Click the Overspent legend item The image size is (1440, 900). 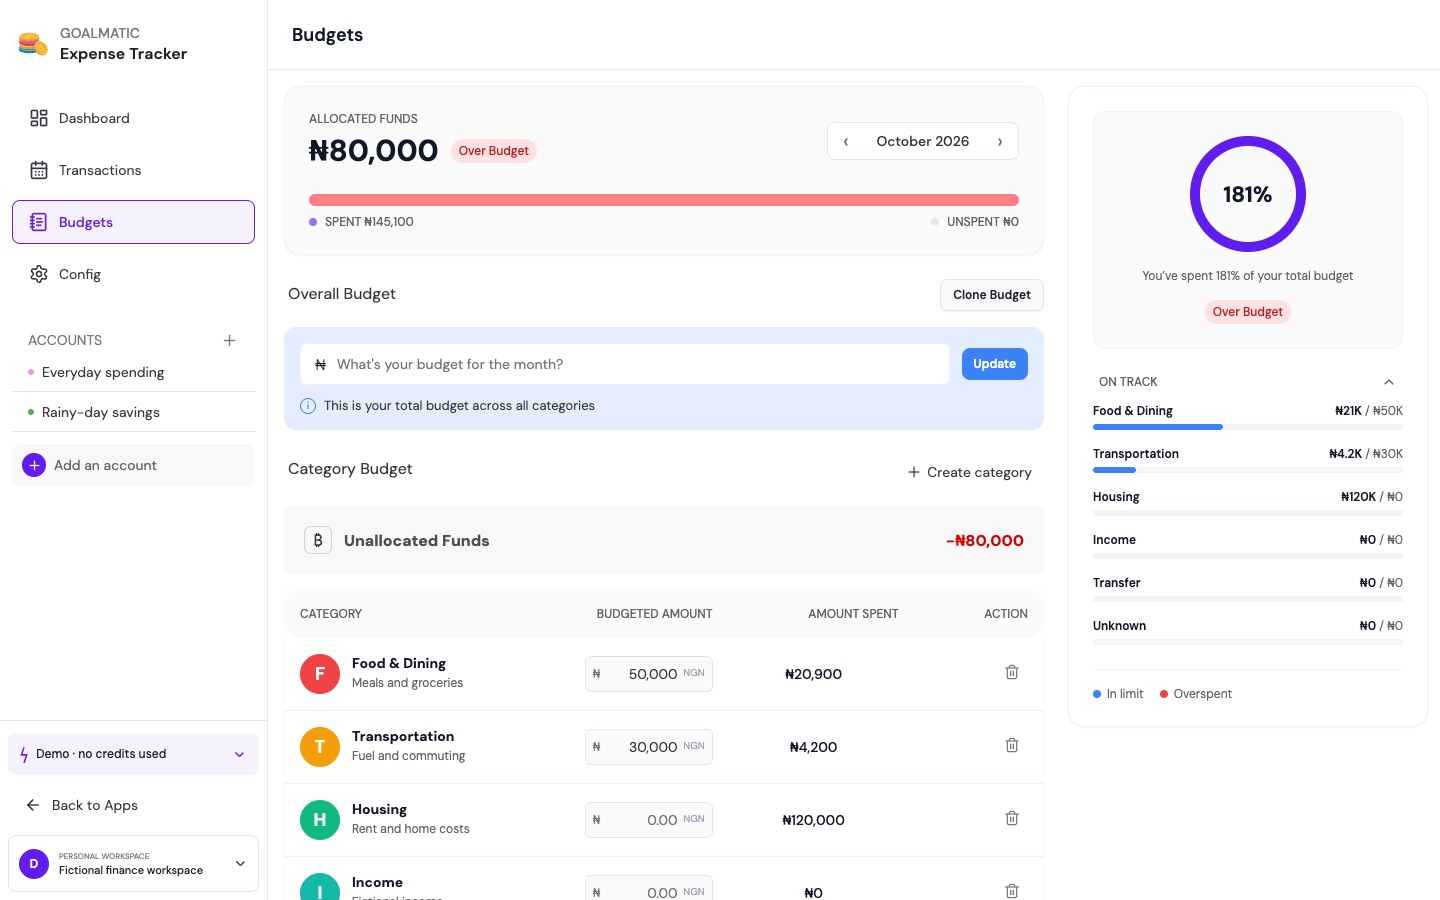pyautogui.click(x=1196, y=694)
